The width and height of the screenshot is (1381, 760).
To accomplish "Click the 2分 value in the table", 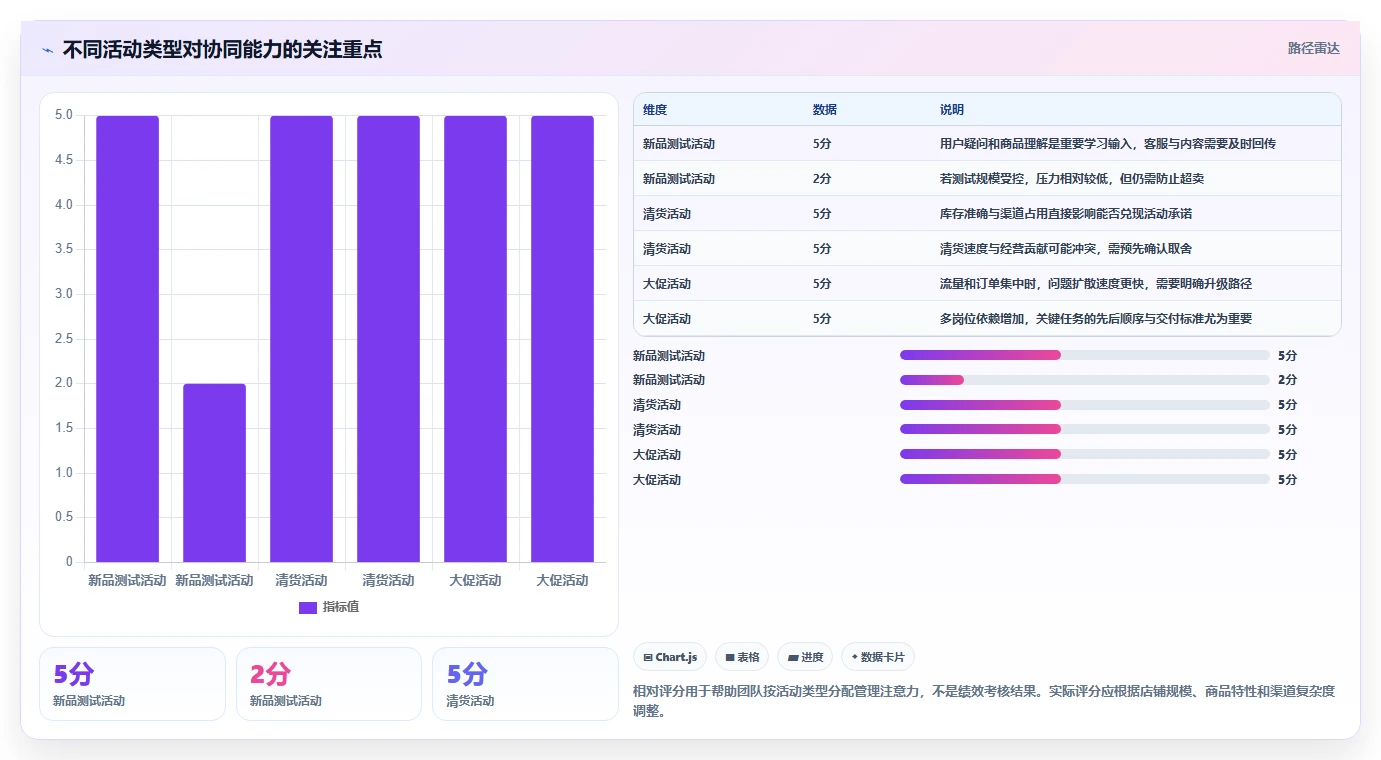I will tap(822, 179).
